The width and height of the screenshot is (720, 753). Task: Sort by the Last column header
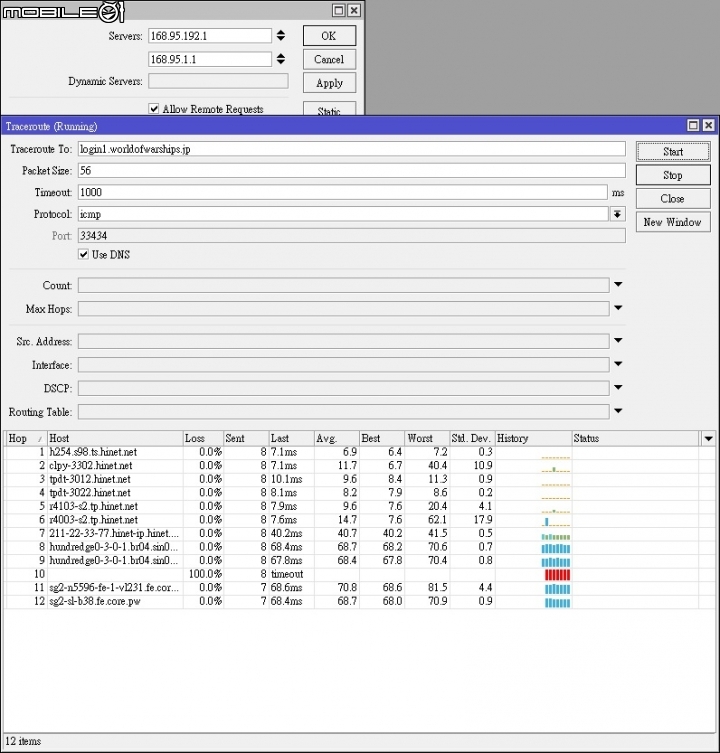[292, 438]
